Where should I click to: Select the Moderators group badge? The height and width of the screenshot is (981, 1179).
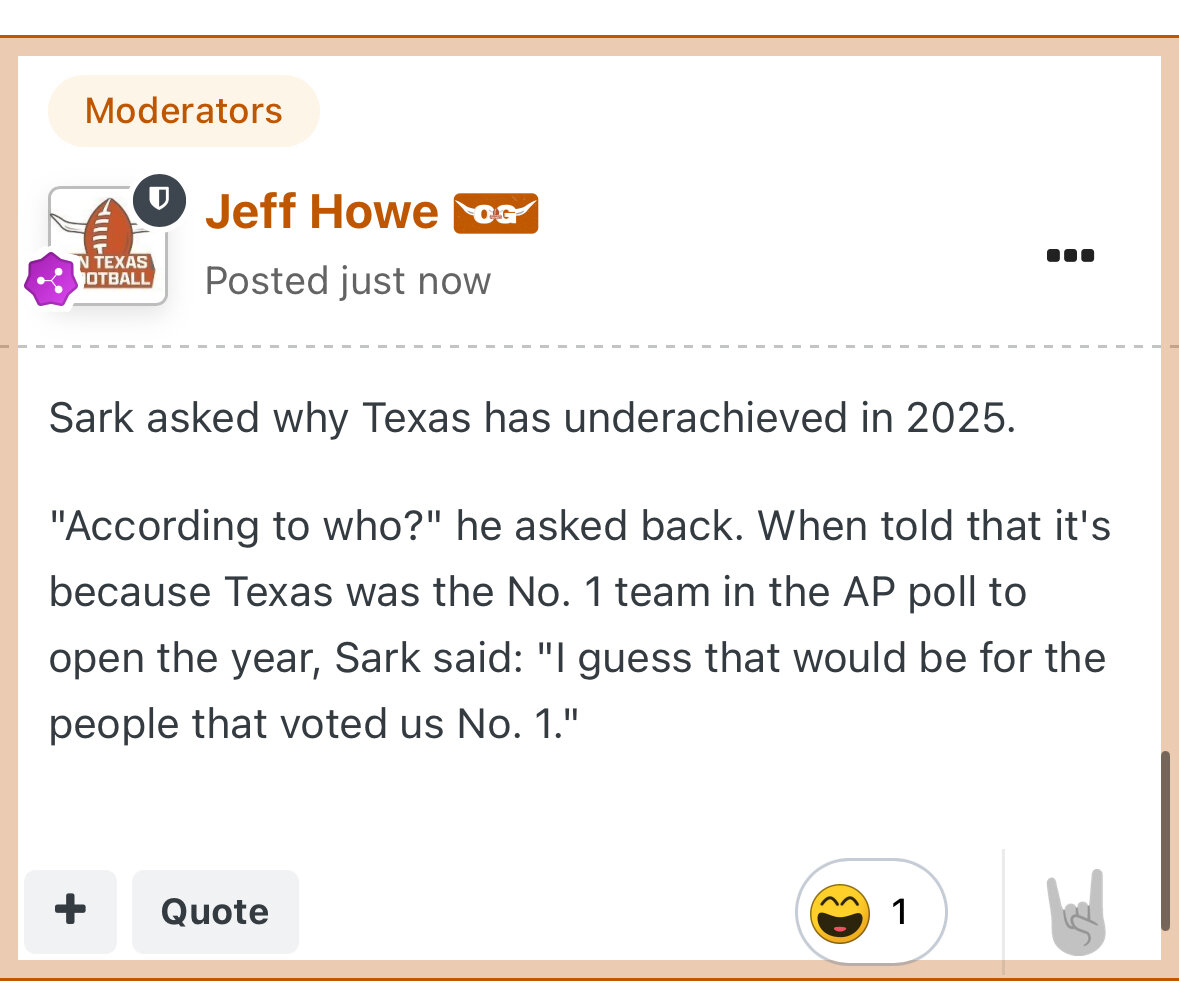click(184, 111)
